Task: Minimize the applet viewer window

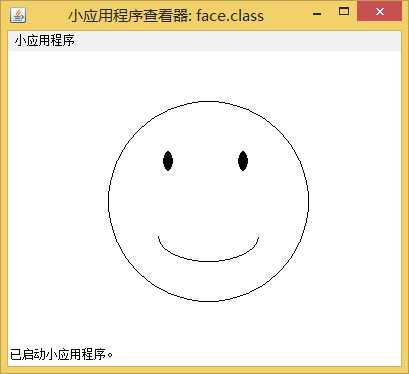Action: pos(317,14)
